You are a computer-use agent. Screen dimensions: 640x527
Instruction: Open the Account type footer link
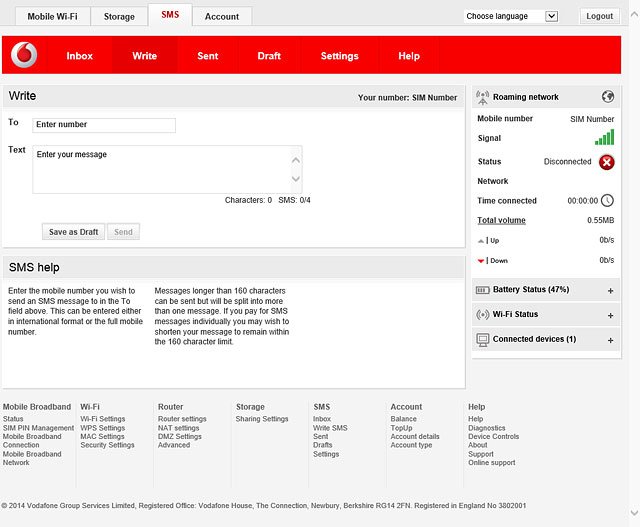(411, 445)
